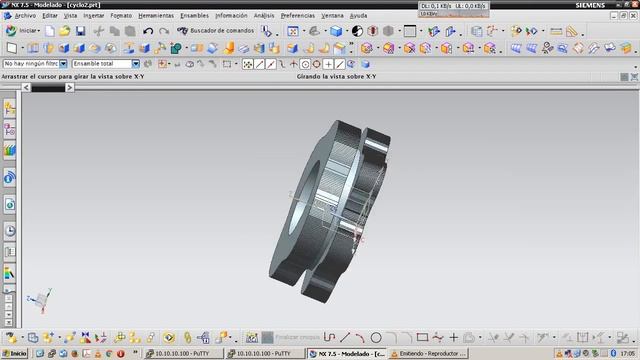Image resolution: width=640 pixels, height=360 pixels.
Task: Open the Assembly Navigator in left sidebar
Action: (x=9, y=109)
